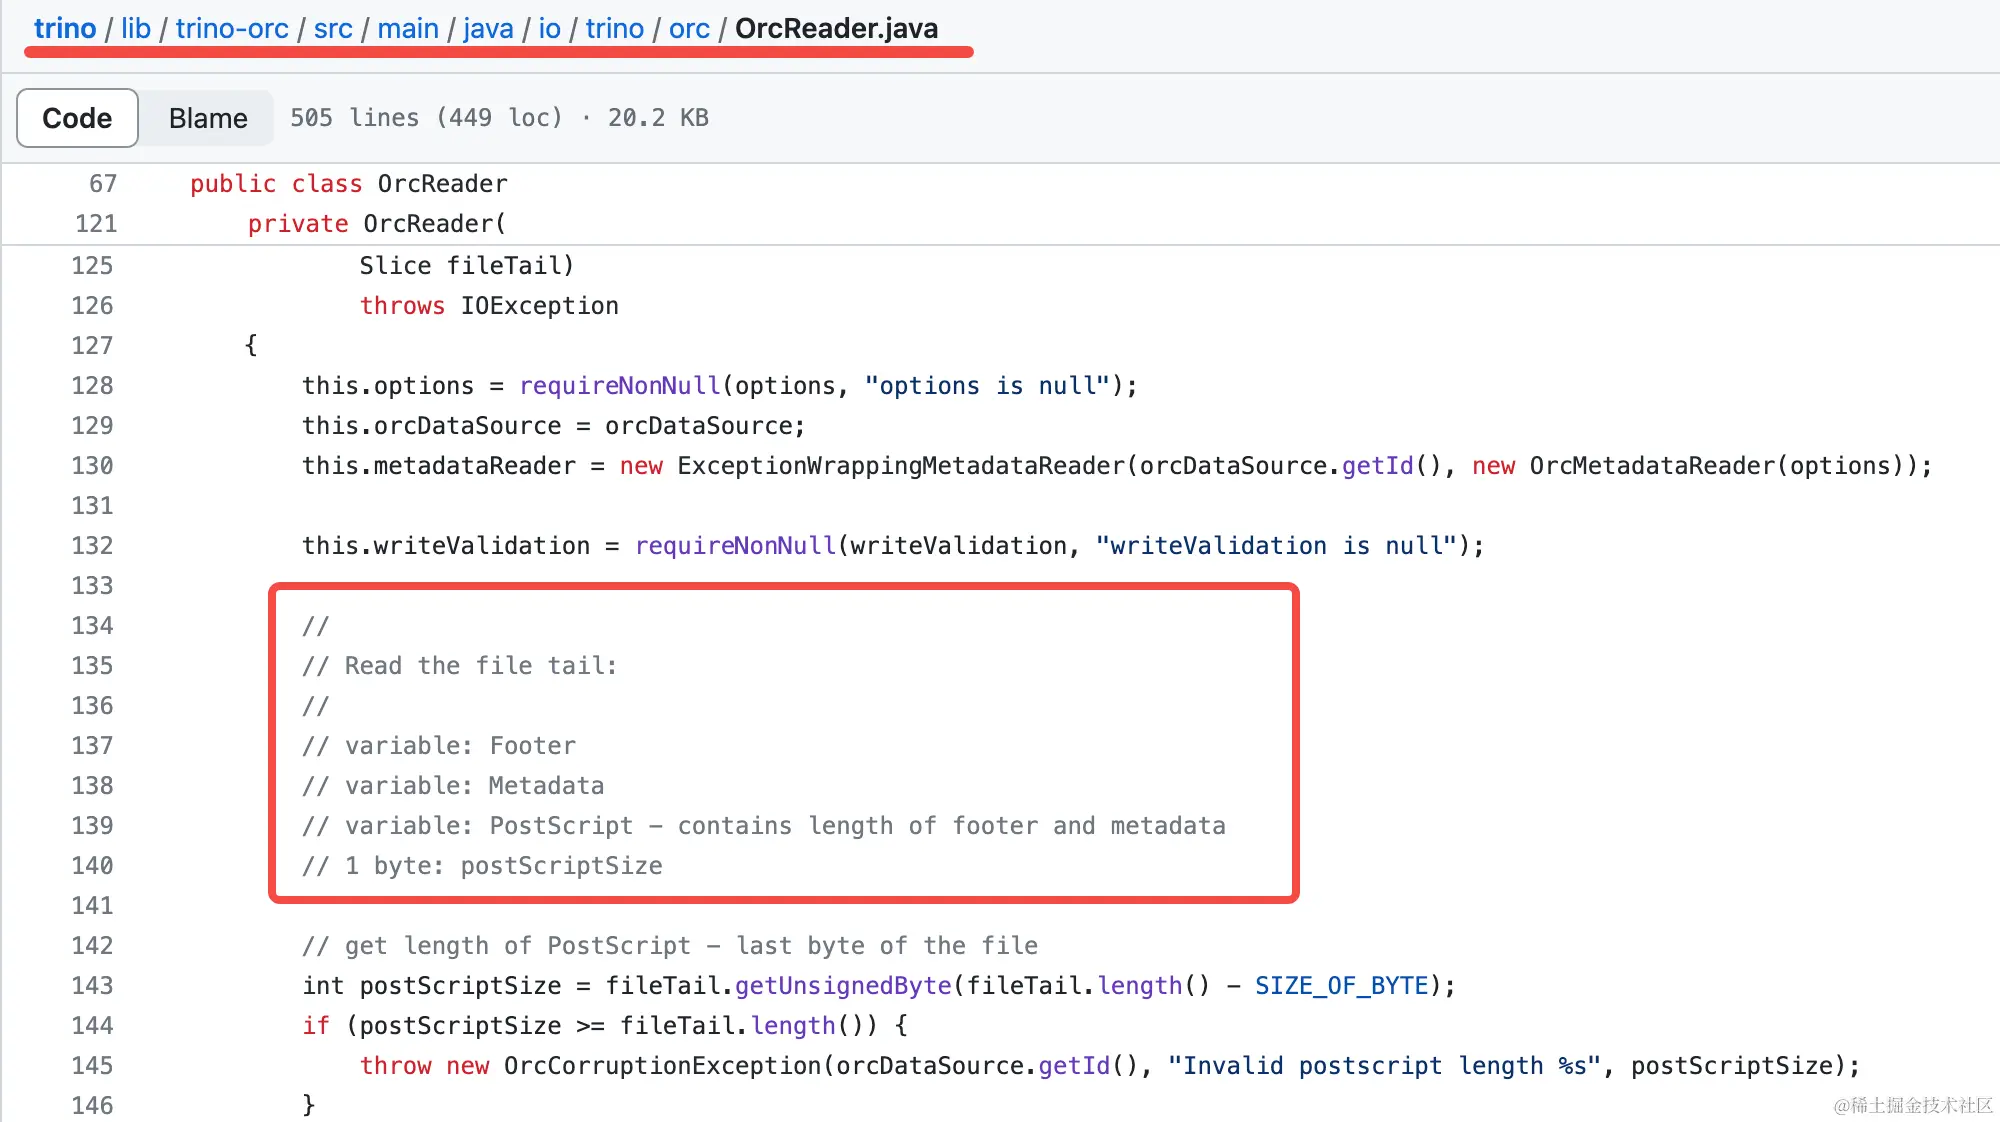Select line number 143
Viewport: 2000px width, 1122px height.
click(92, 986)
